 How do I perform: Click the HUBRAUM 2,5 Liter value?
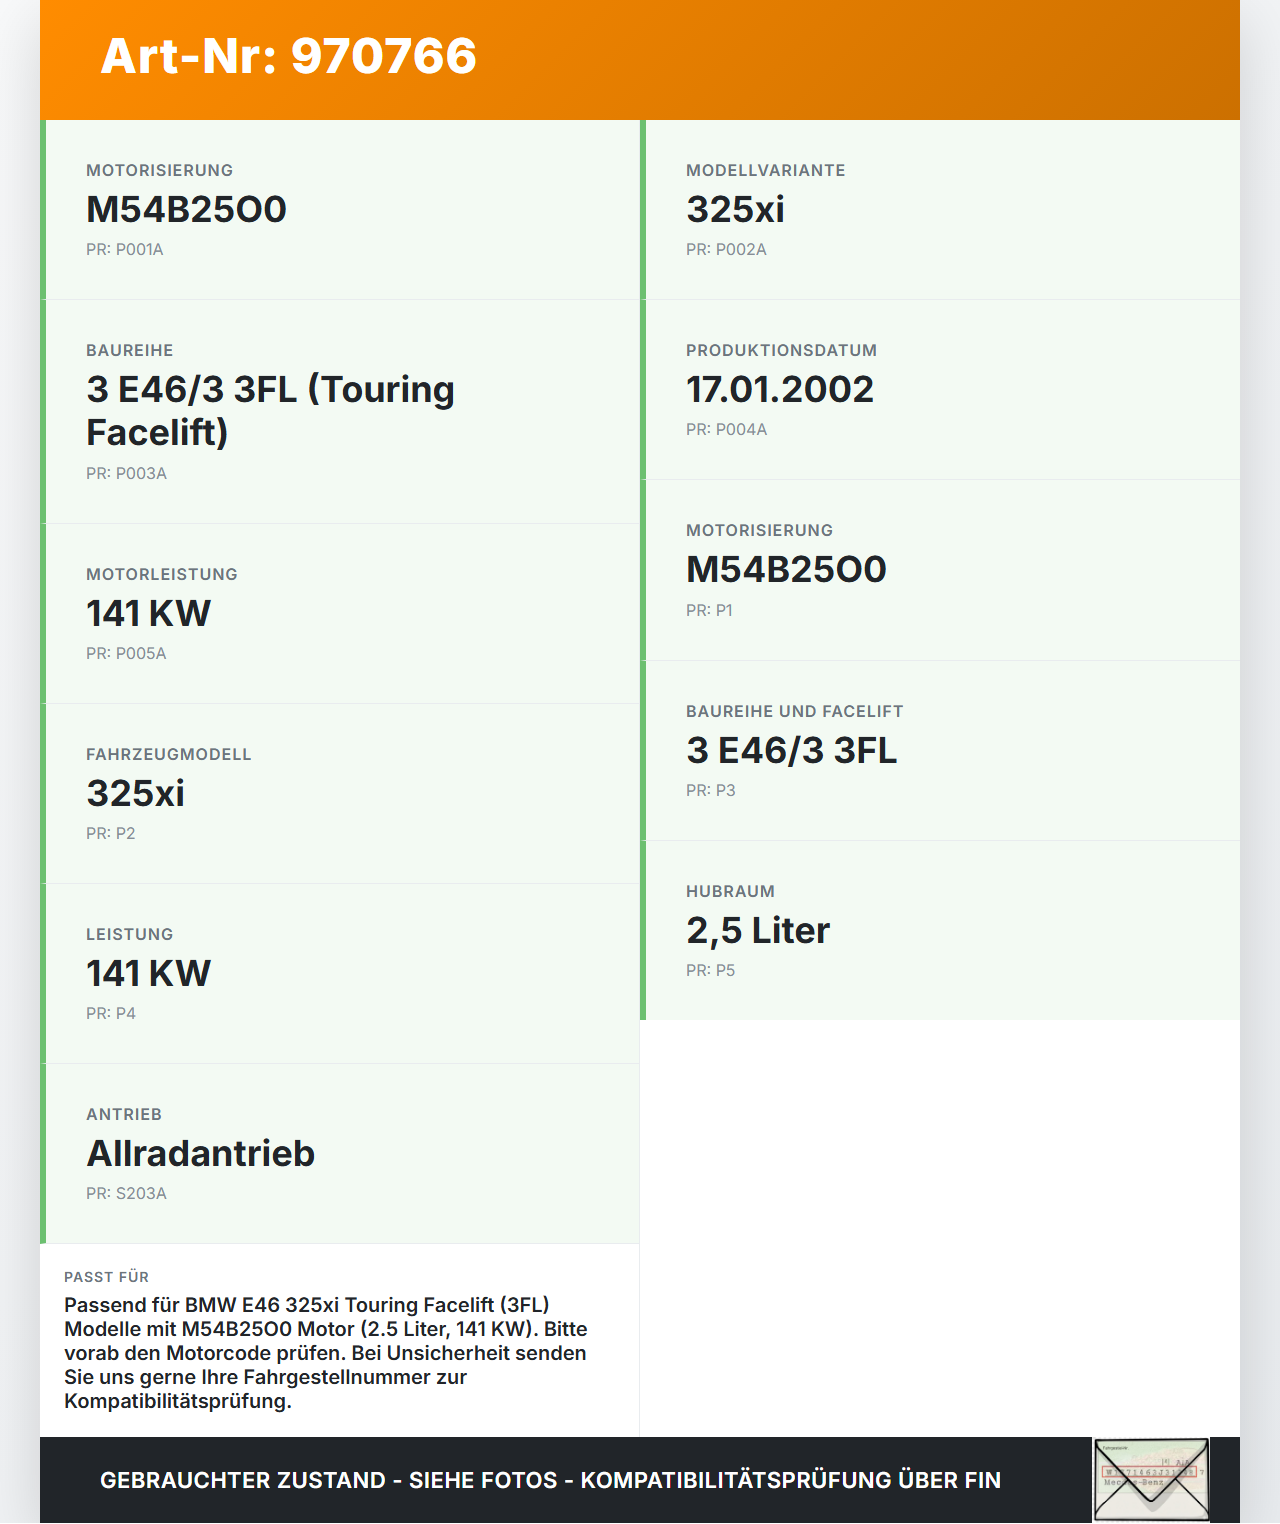tap(757, 929)
